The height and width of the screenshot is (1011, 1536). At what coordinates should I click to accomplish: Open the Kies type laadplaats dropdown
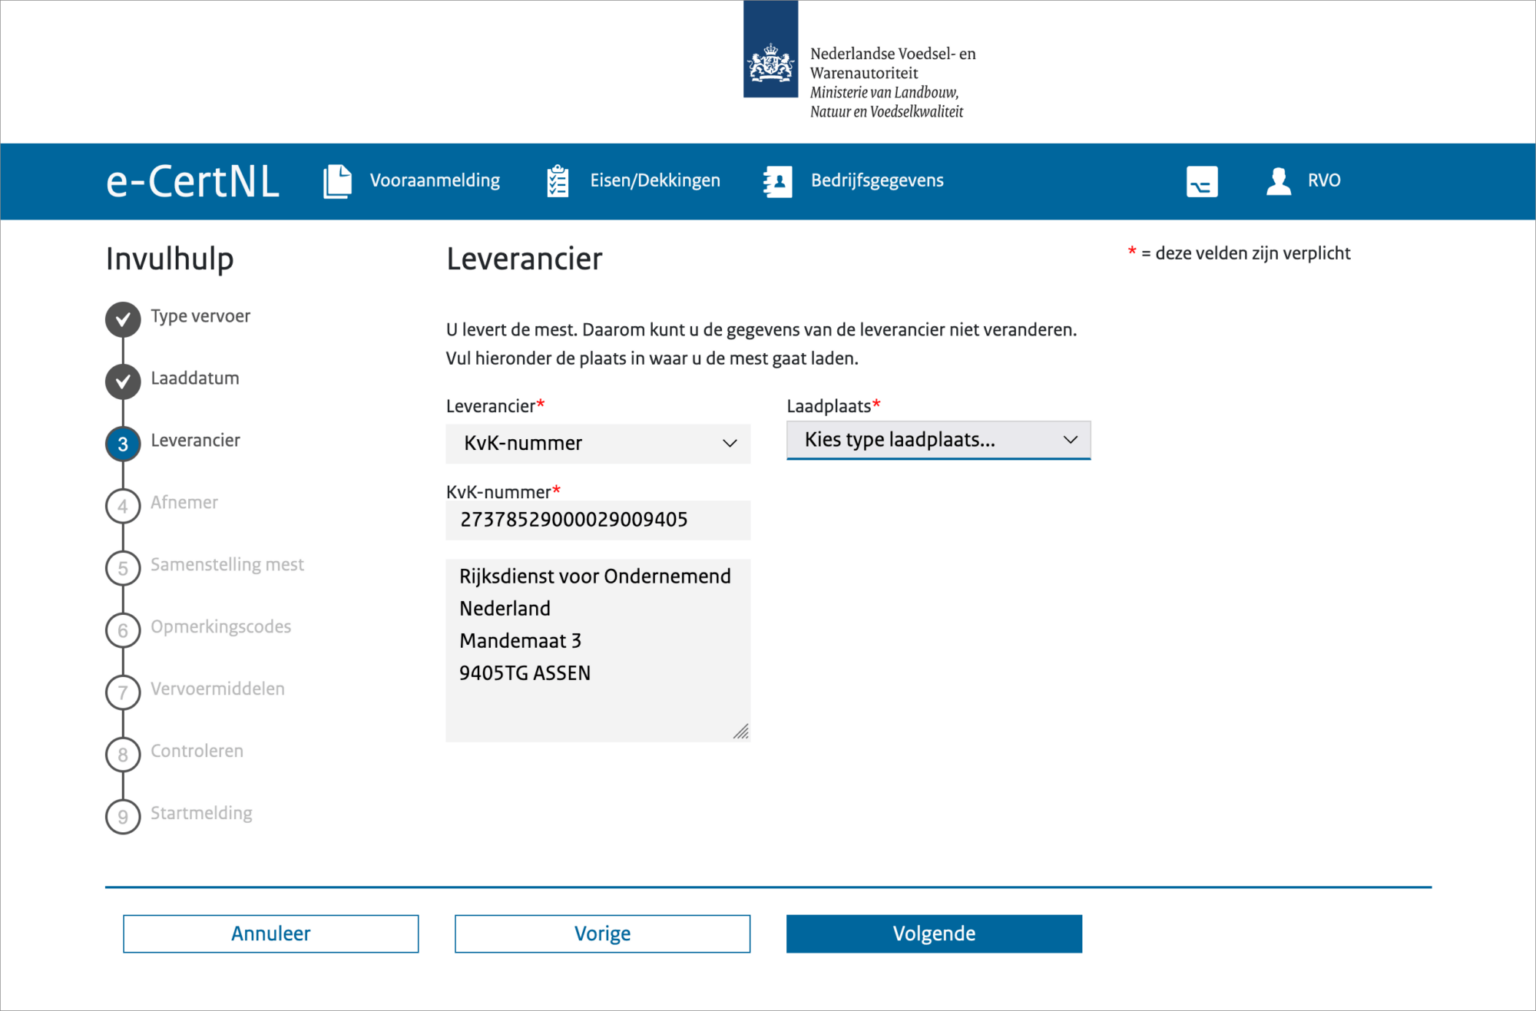(937, 440)
